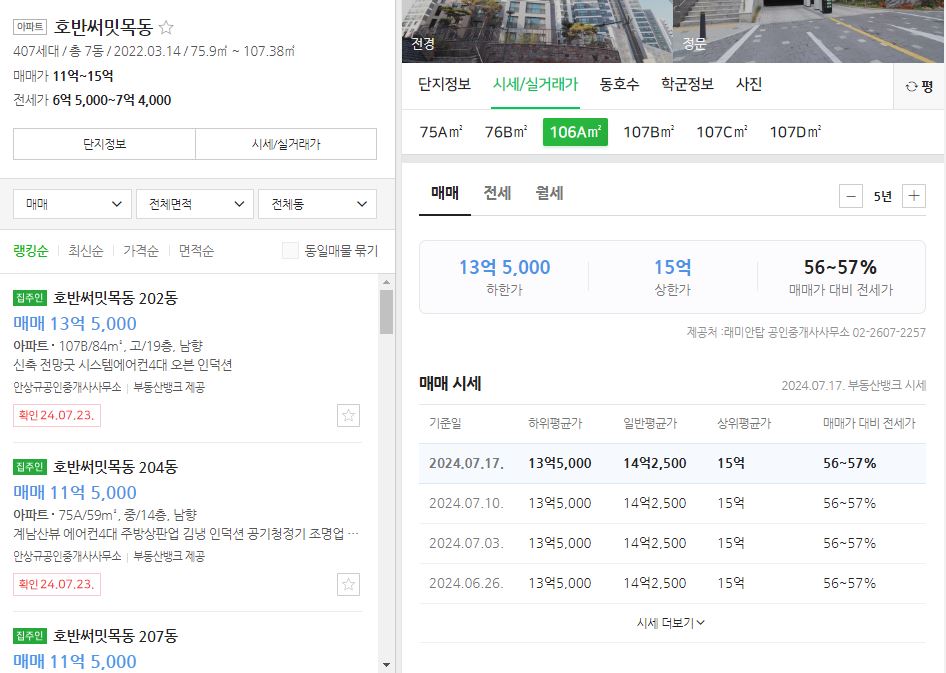This screenshot has height=673, width=946.
Task: Choose the 107B㎡ area type
Action: pos(649,132)
